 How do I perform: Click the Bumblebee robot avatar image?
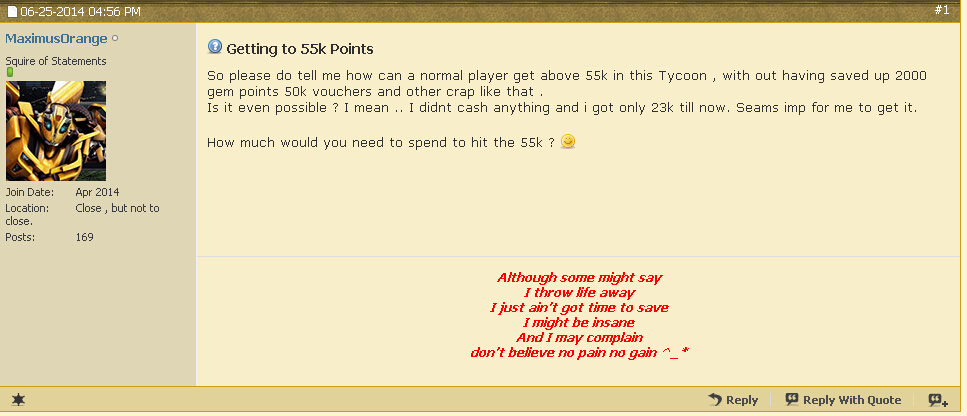(x=56, y=131)
